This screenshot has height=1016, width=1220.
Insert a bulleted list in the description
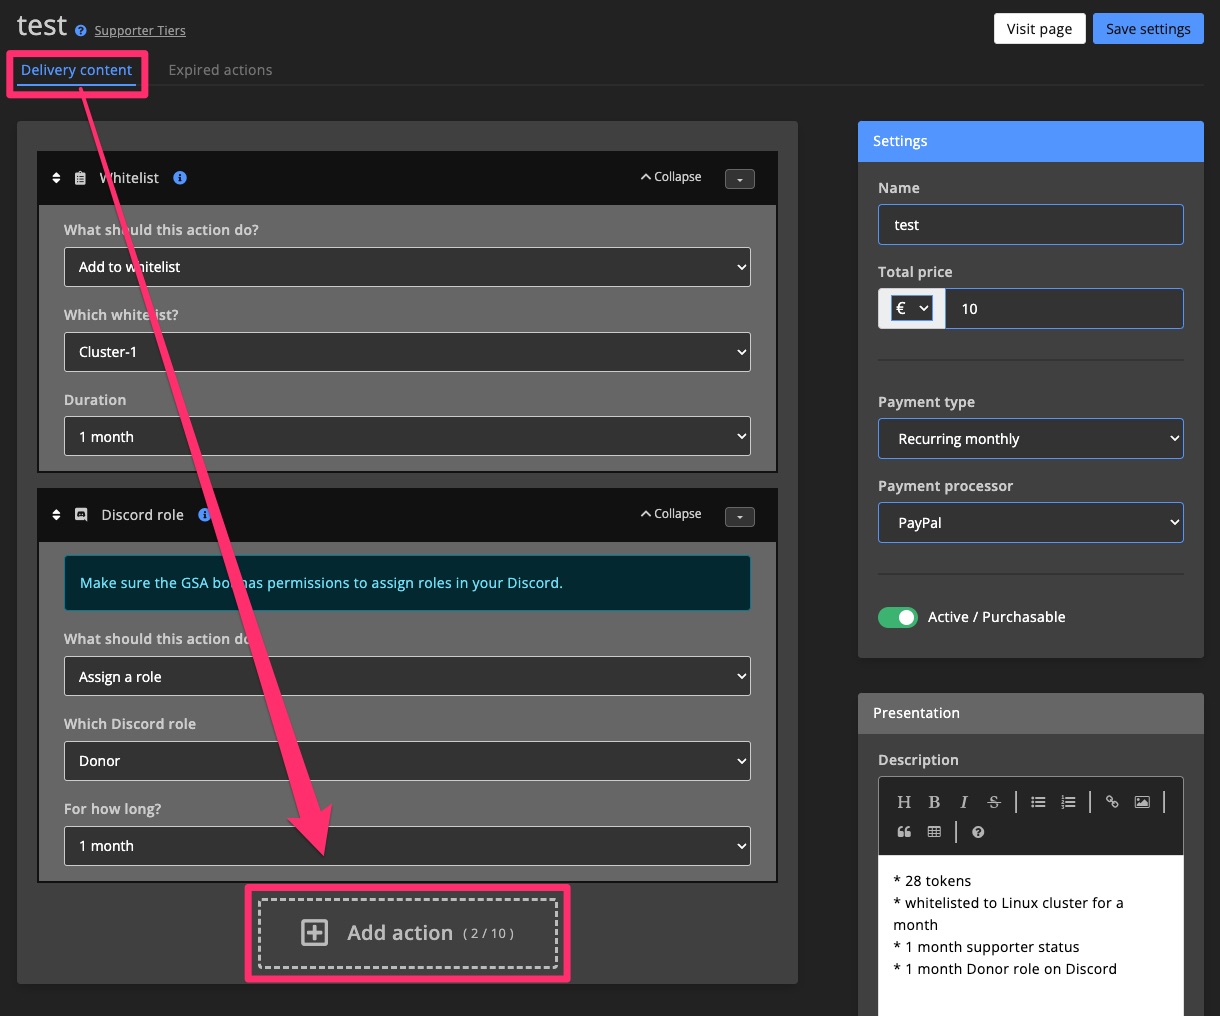point(1038,801)
